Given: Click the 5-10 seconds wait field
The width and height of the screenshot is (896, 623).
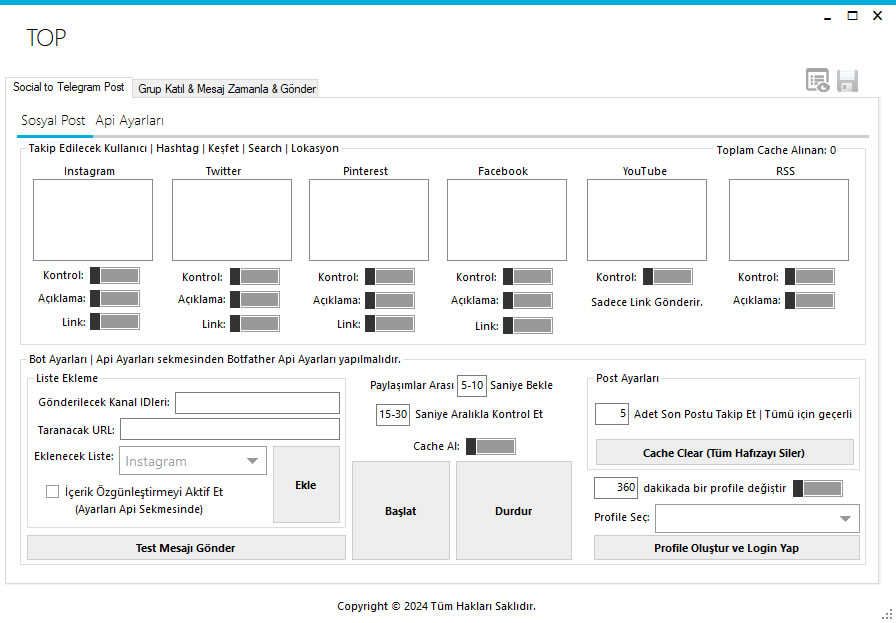Looking at the screenshot, I should click(472, 385).
